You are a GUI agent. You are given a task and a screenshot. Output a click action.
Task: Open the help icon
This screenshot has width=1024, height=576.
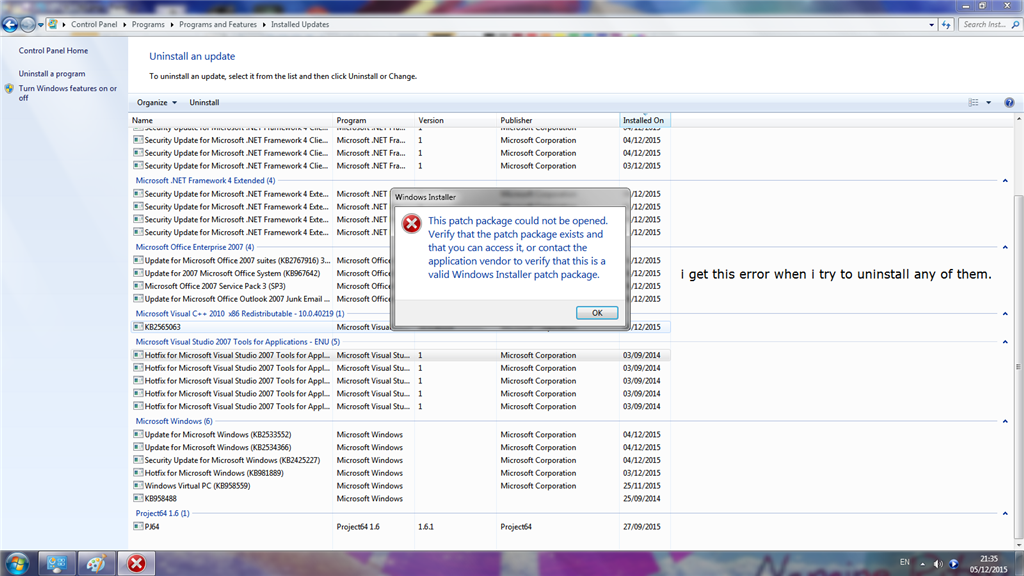[1009, 103]
